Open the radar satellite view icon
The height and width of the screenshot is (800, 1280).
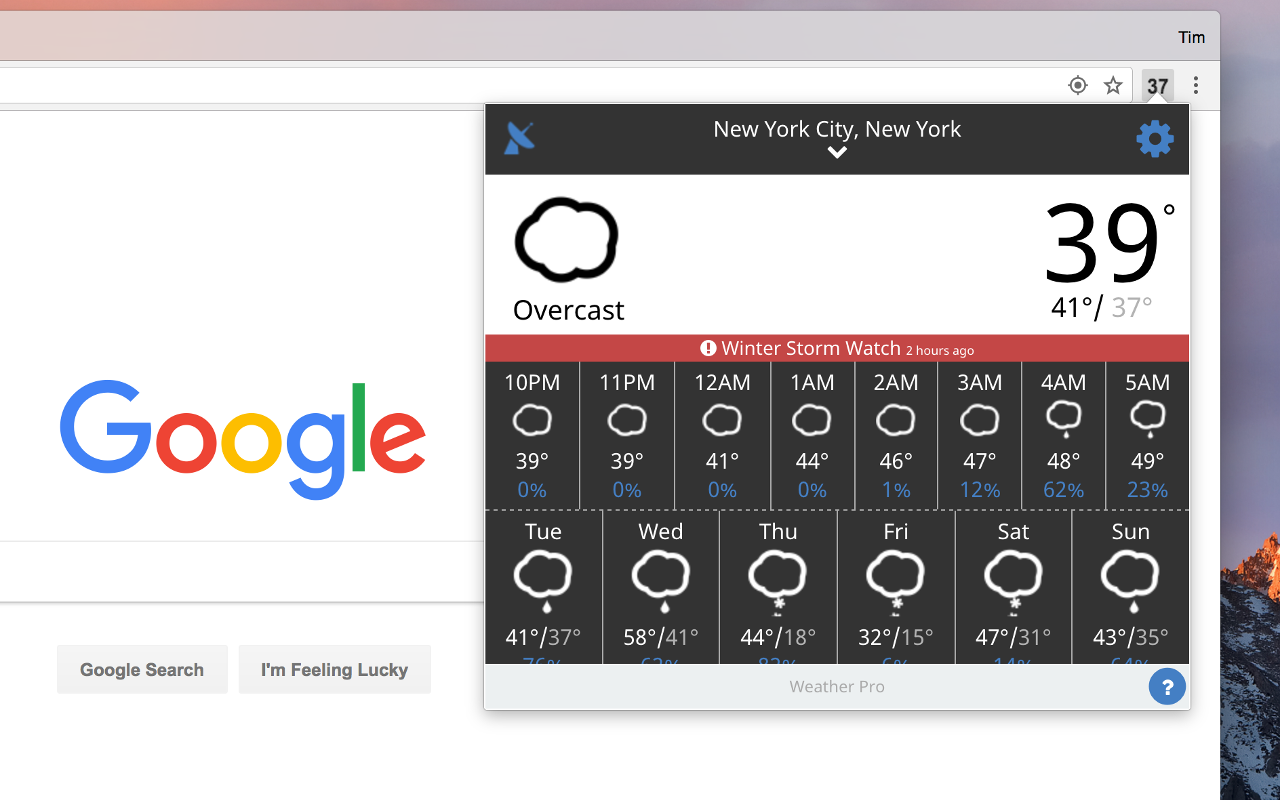click(518, 139)
